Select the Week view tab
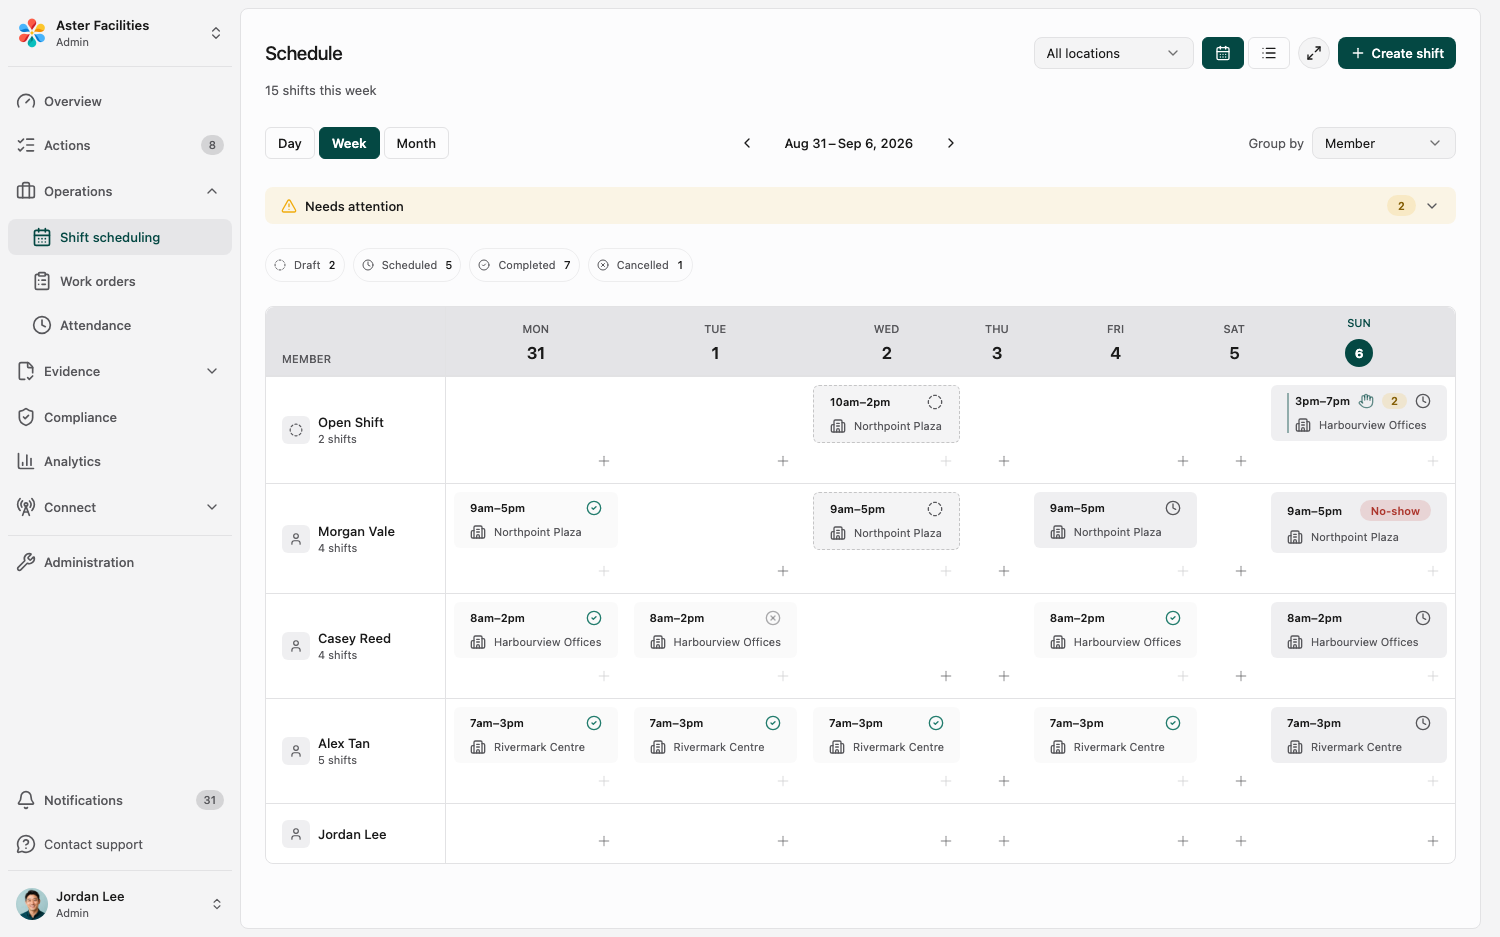 click(x=349, y=143)
